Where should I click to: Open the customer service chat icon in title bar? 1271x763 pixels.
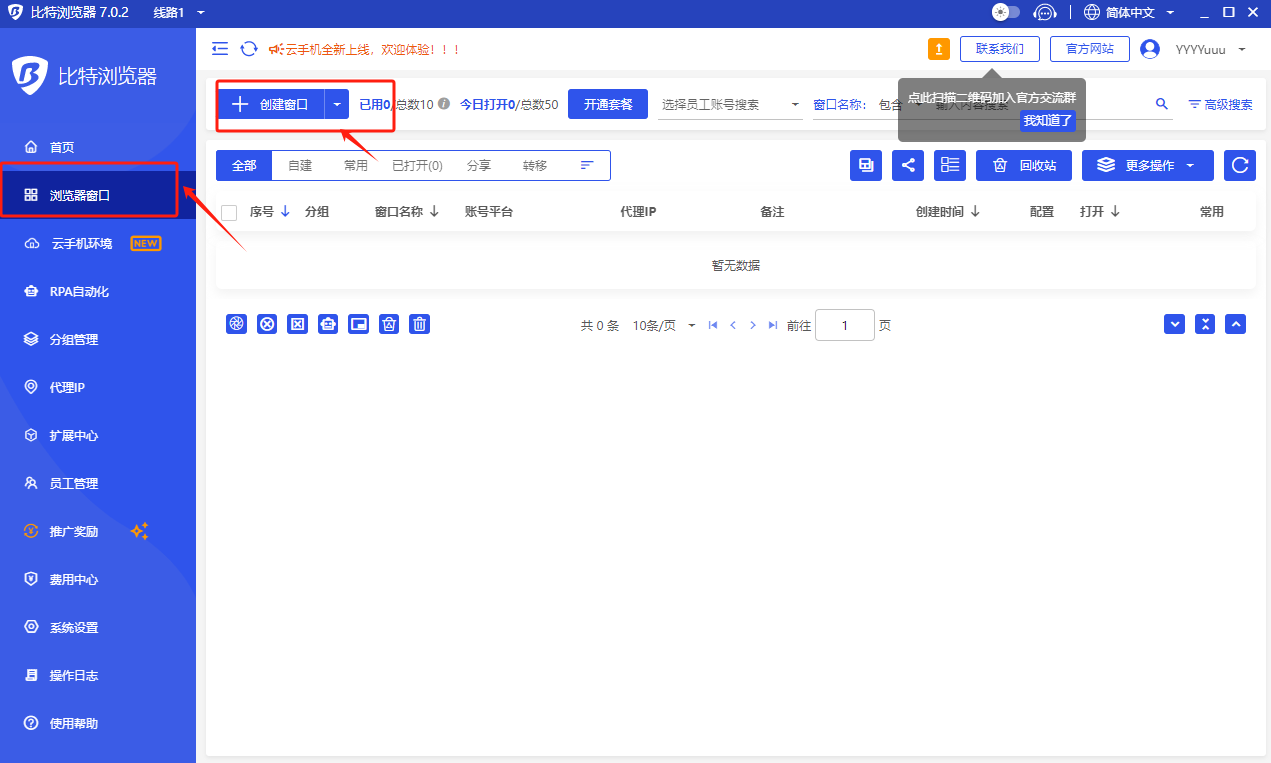(1045, 13)
